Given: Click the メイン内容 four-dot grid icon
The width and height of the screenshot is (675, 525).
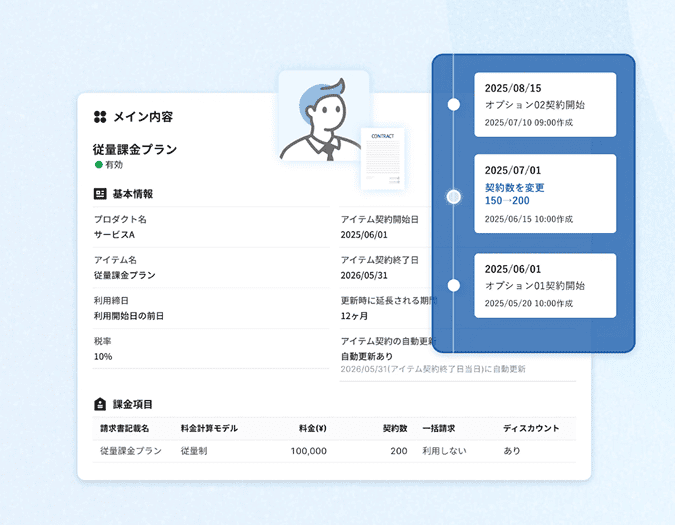Looking at the screenshot, I should point(100,117).
